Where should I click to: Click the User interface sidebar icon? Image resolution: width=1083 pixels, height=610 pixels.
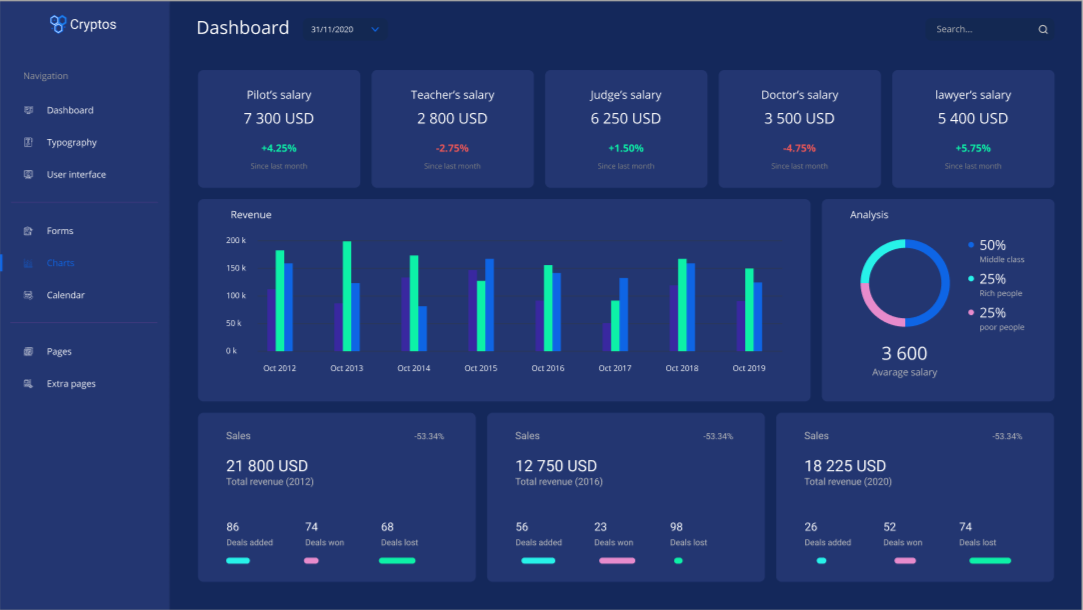coord(28,174)
